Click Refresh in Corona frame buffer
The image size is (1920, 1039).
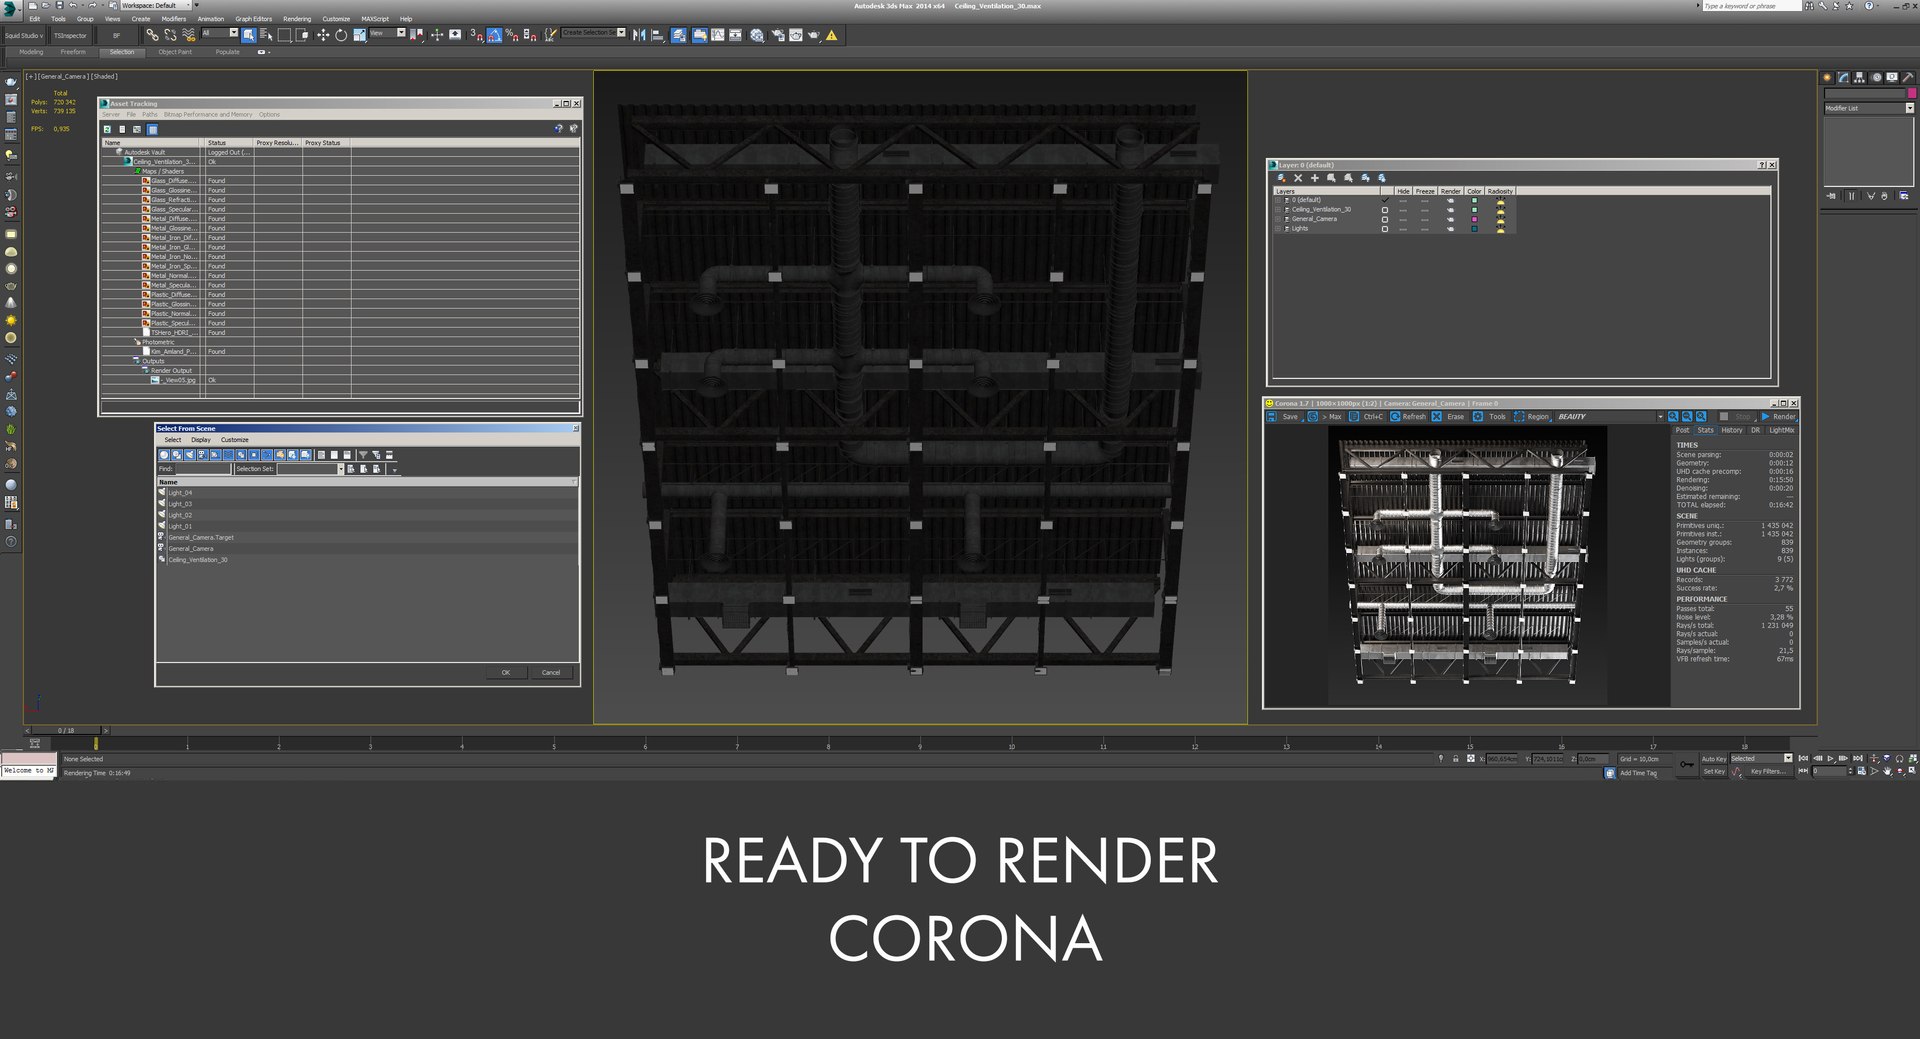pos(1408,417)
